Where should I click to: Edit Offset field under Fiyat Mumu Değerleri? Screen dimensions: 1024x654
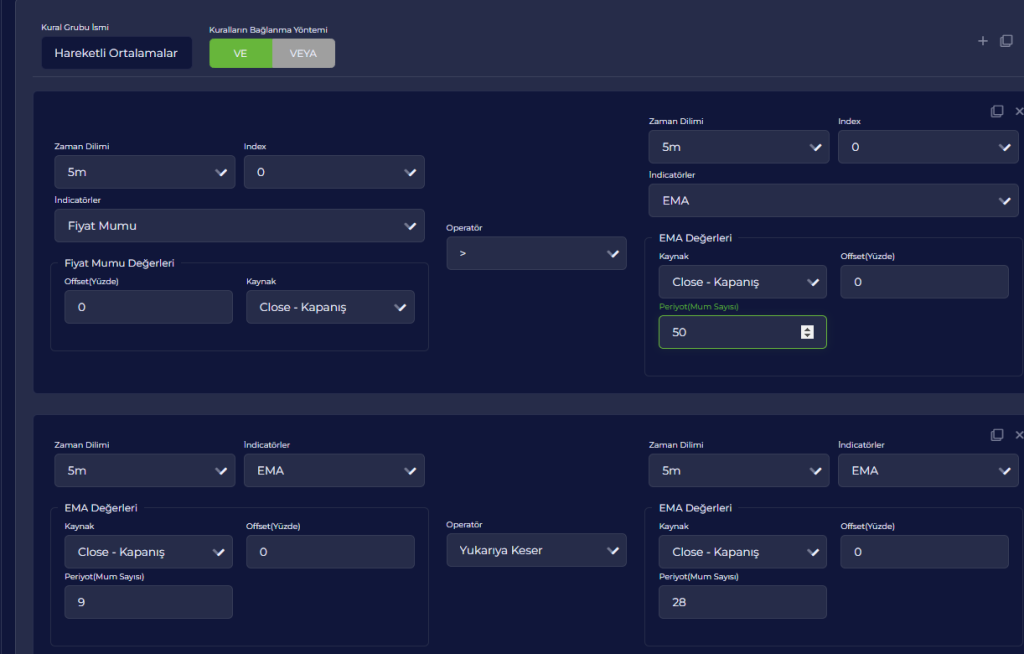[x=148, y=307]
